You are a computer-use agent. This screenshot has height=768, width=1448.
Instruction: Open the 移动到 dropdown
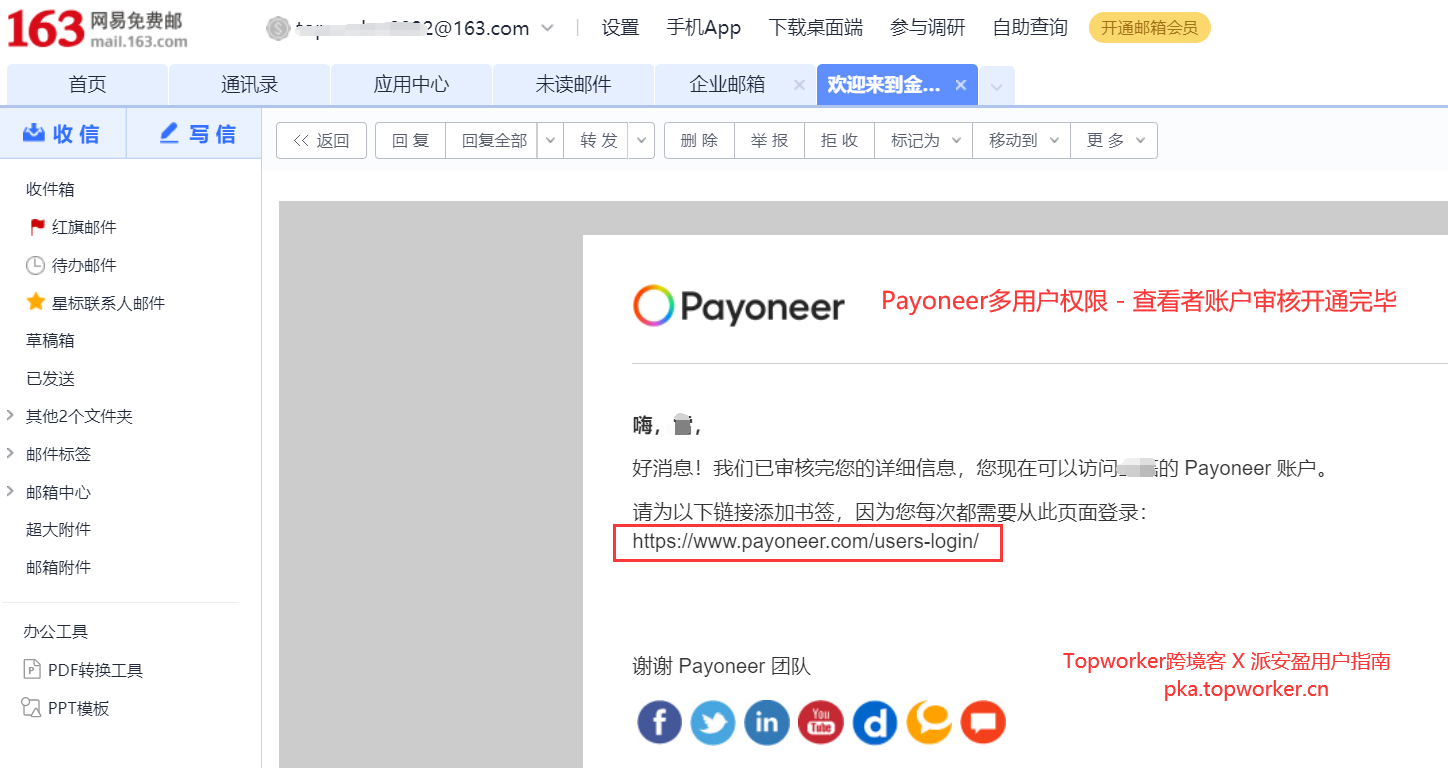click(x=1021, y=141)
